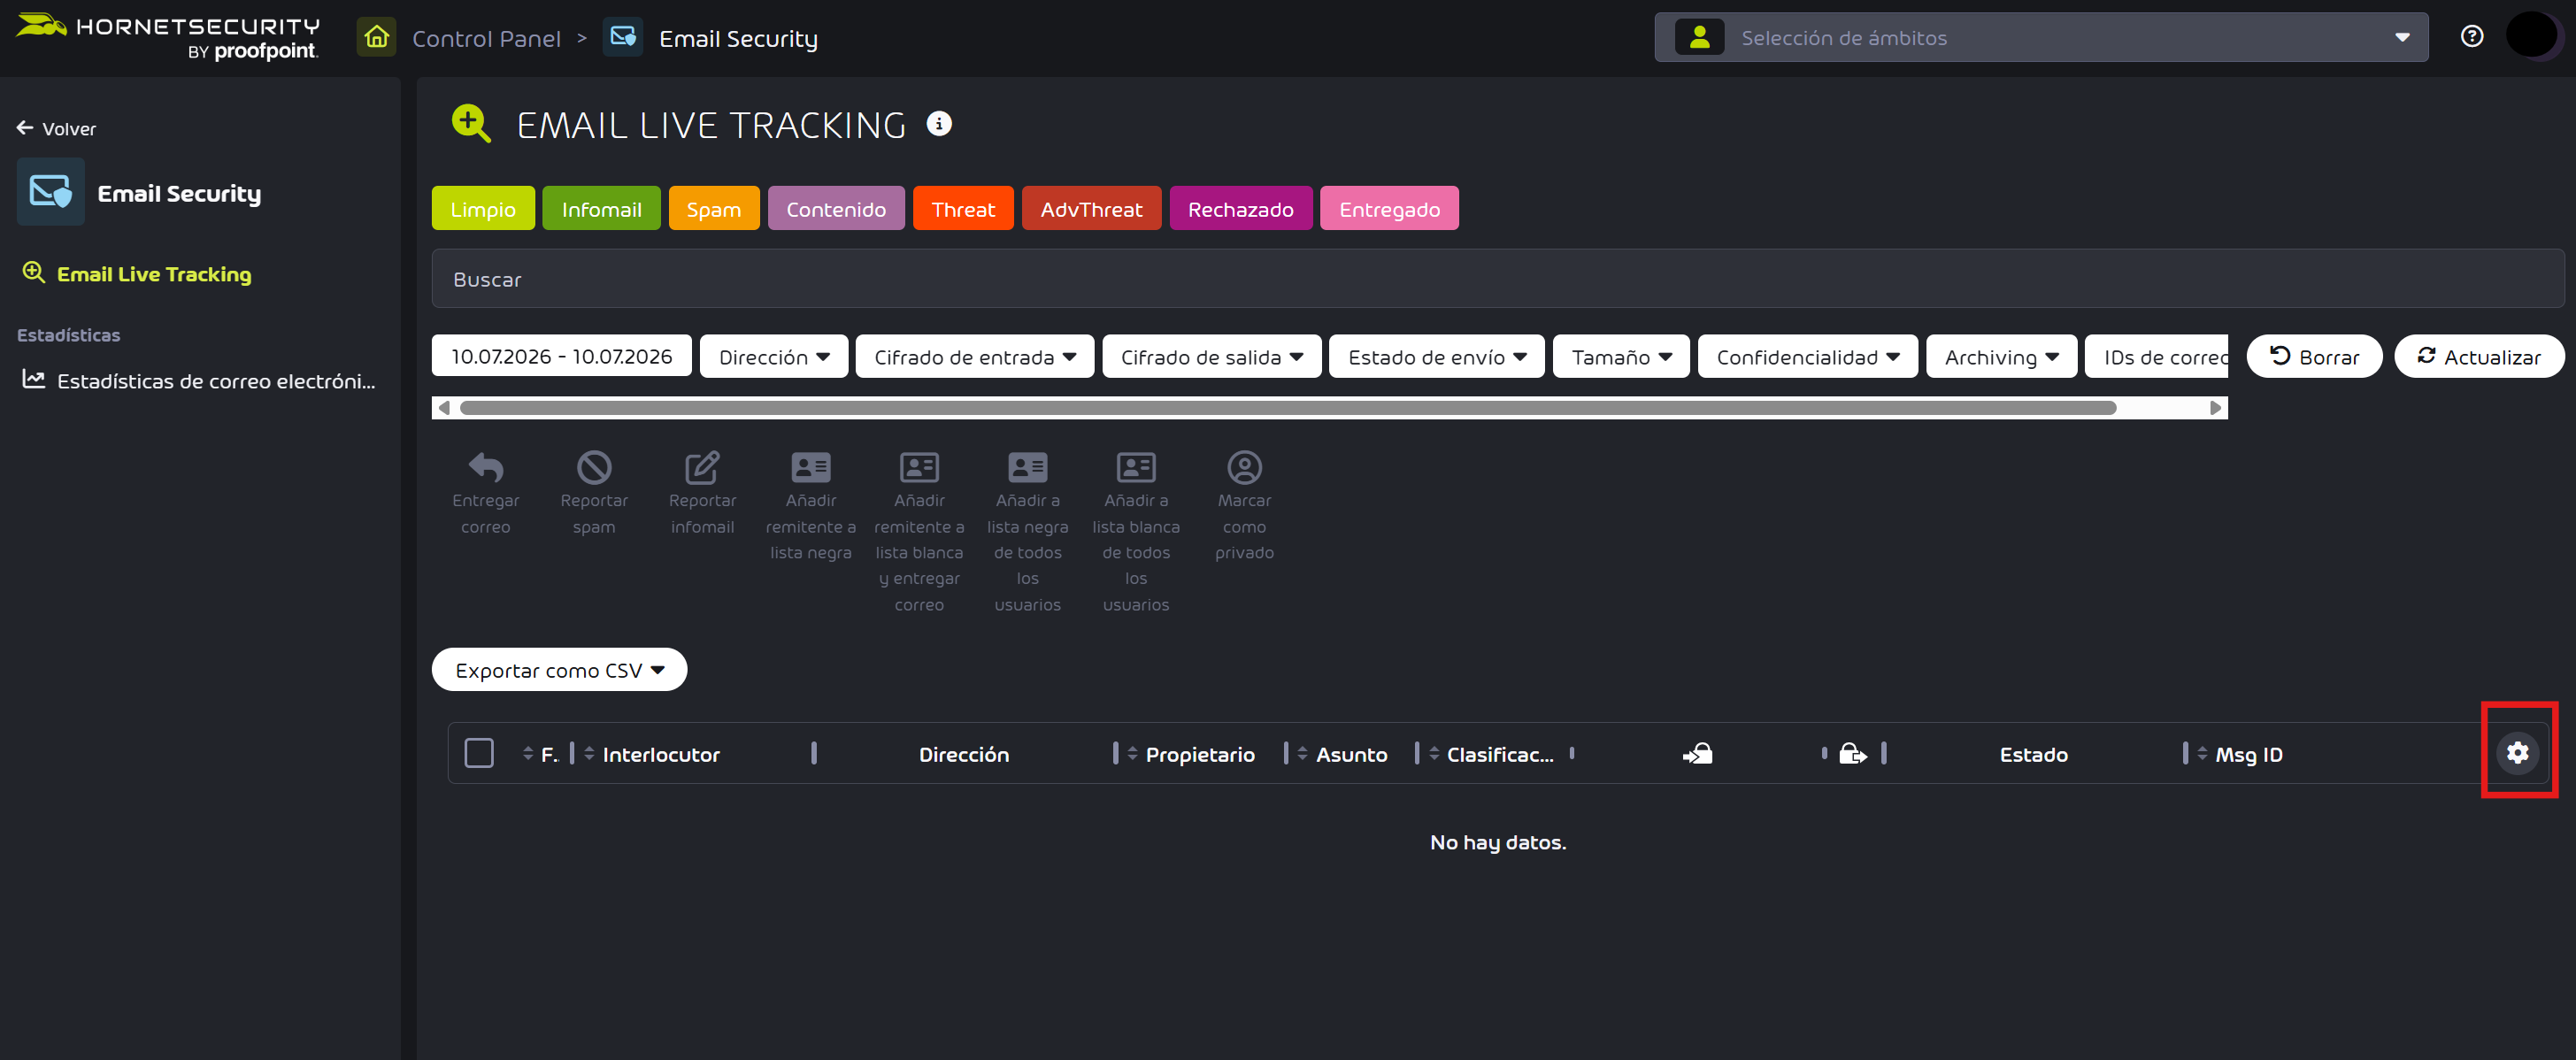Click the scope selector user icon
This screenshot has height=1060, width=2576.
(1699, 37)
